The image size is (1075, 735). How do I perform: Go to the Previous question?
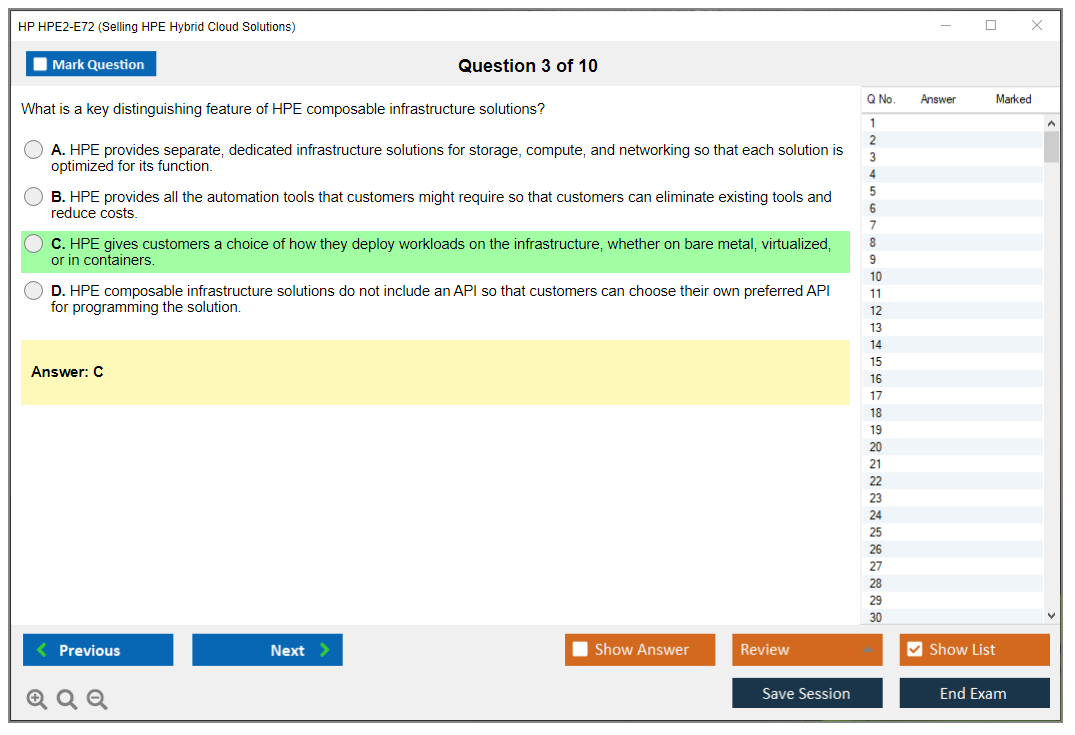pos(98,650)
